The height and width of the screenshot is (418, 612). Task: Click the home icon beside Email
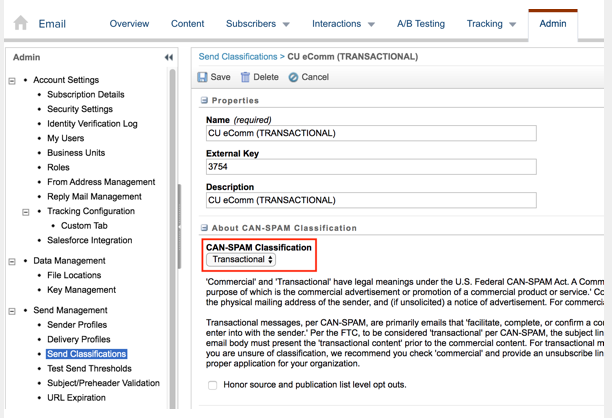tap(20, 23)
